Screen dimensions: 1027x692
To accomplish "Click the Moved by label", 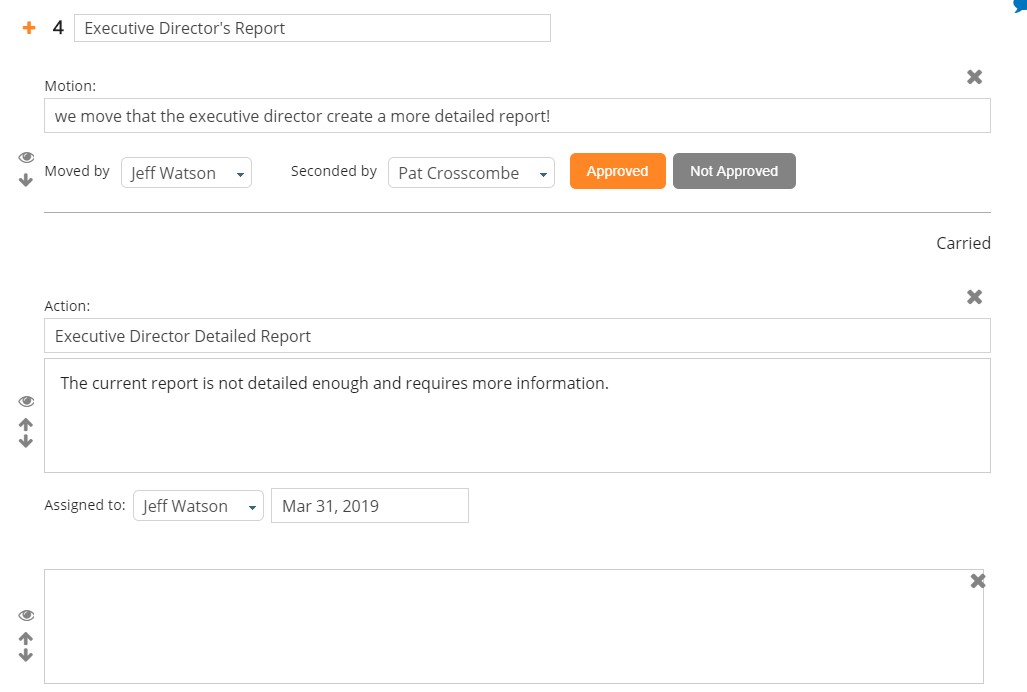I will click(77, 171).
